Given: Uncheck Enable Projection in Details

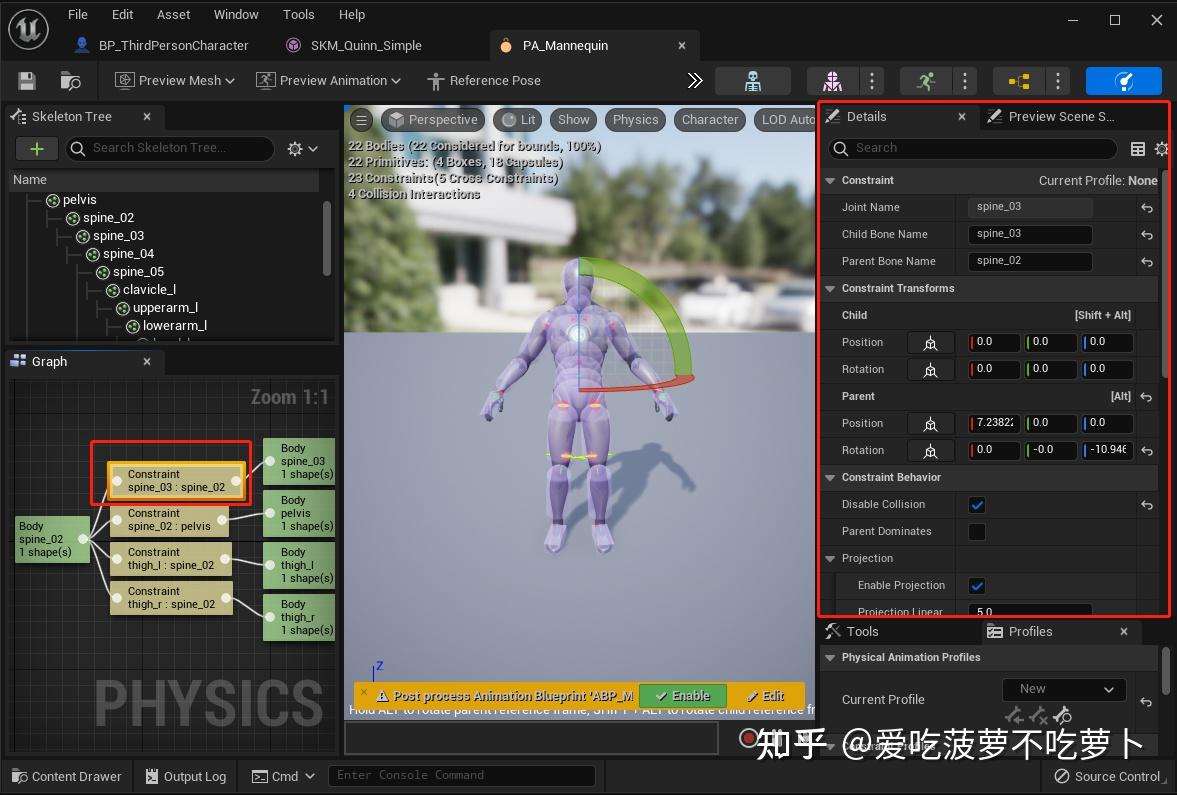Looking at the screenshot, I should (976, 585).
